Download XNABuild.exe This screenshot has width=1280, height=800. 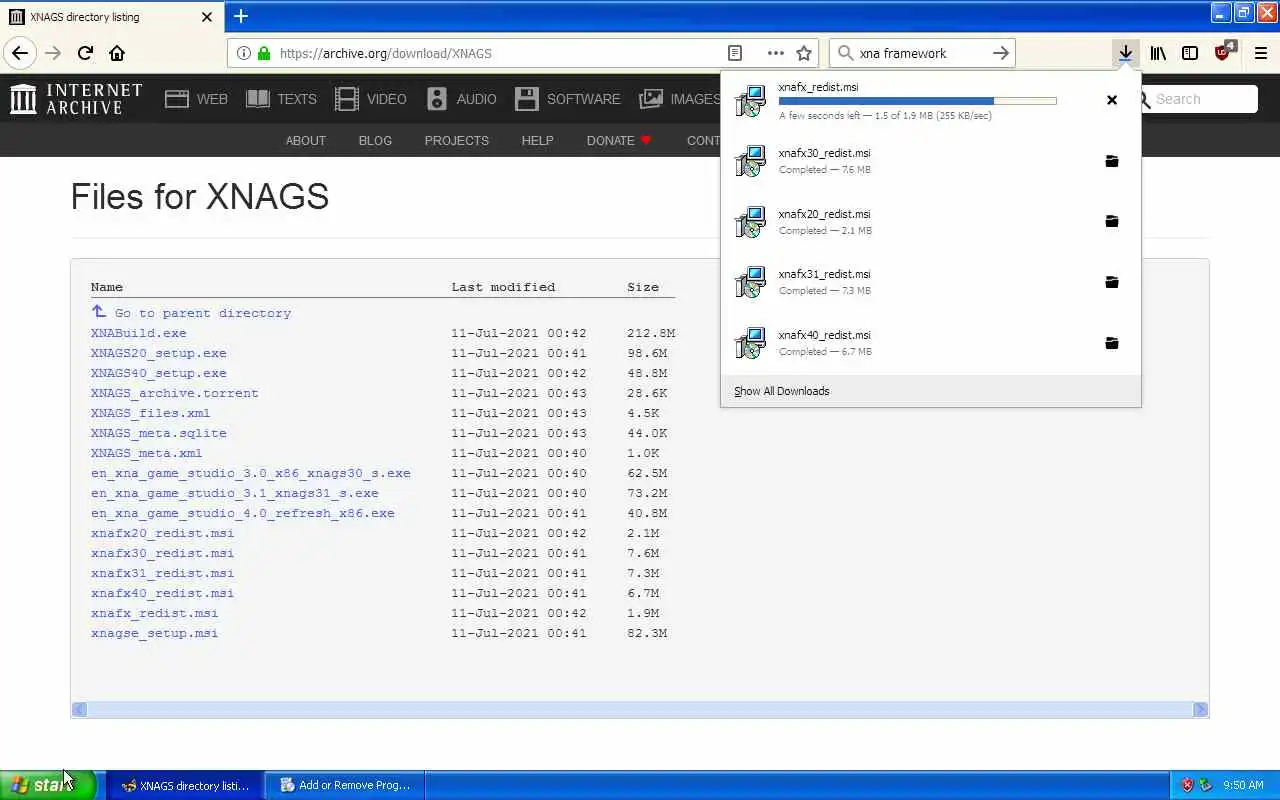coord(138,333)
